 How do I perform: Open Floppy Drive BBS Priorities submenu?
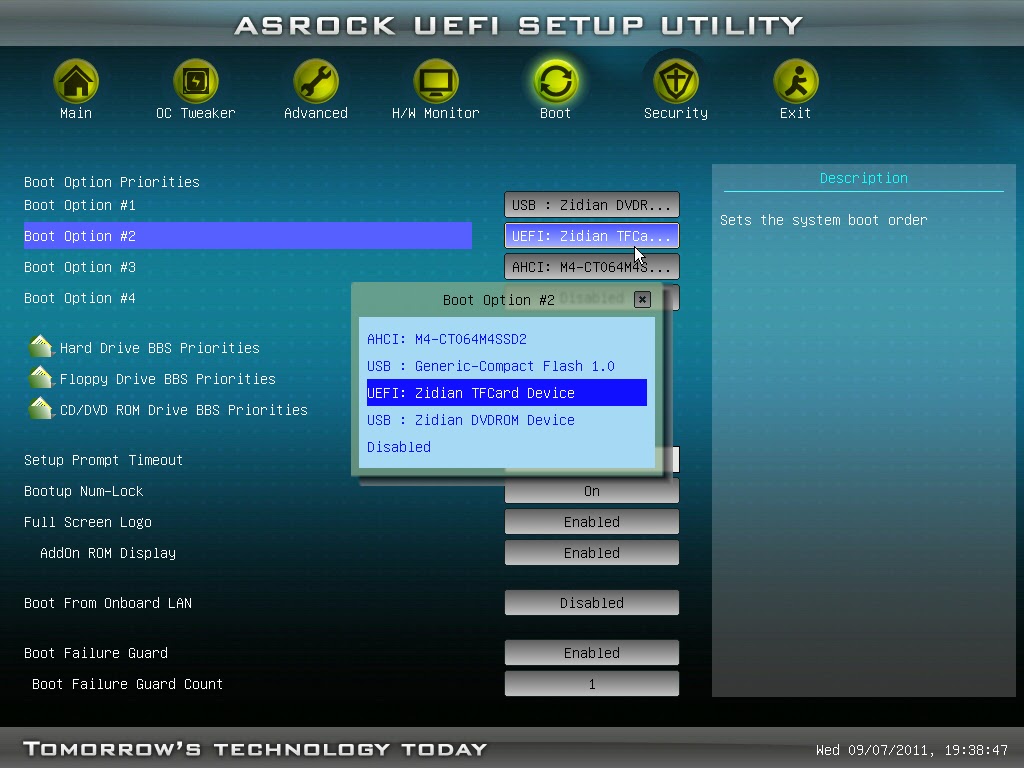click(167, 379)
